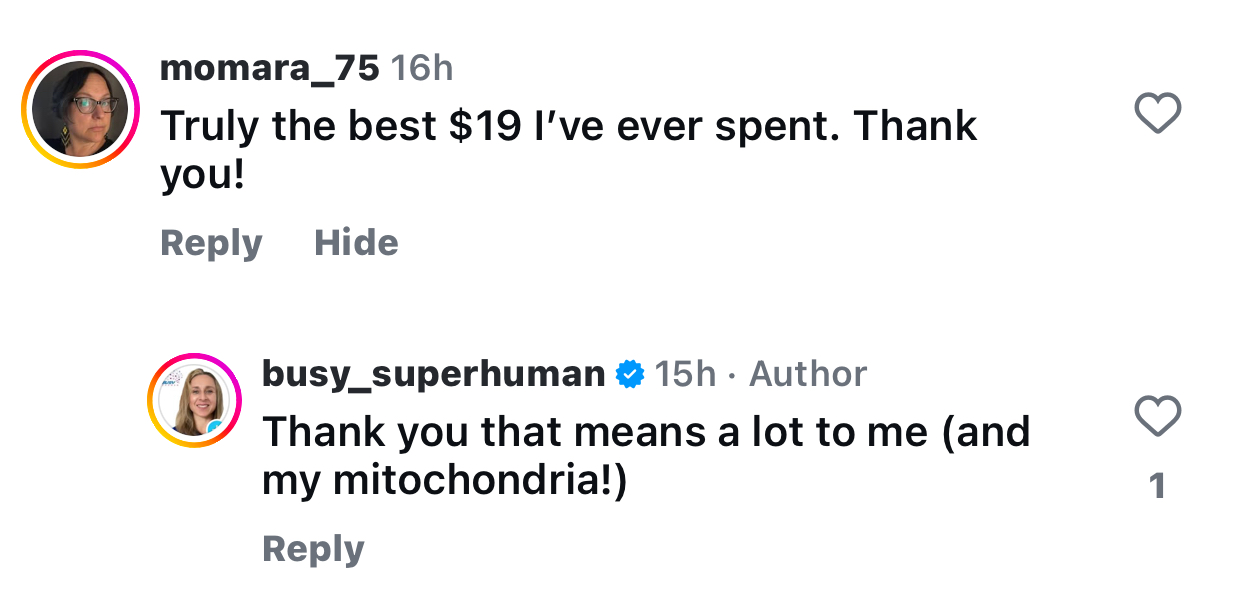Image resolution: width=1242 pixels, height=608 pixels.
Task: Hide the momara_75 comment
Action: [356, 243]
